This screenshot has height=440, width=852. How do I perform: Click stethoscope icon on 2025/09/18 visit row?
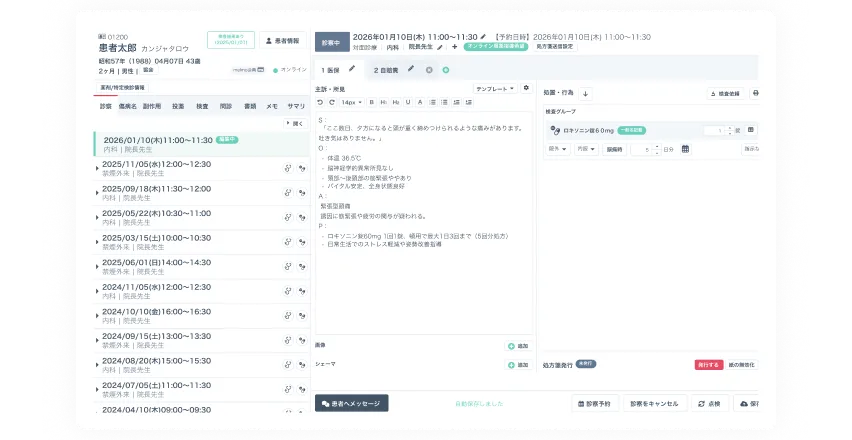[x=288, y=193]
